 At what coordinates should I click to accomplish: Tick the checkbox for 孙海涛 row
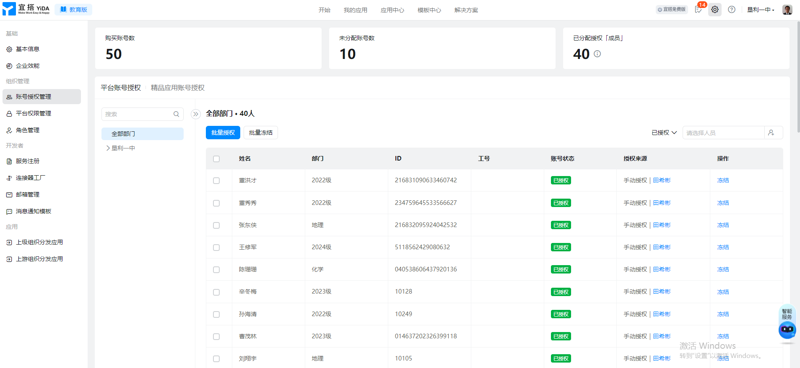click(216, 314)
